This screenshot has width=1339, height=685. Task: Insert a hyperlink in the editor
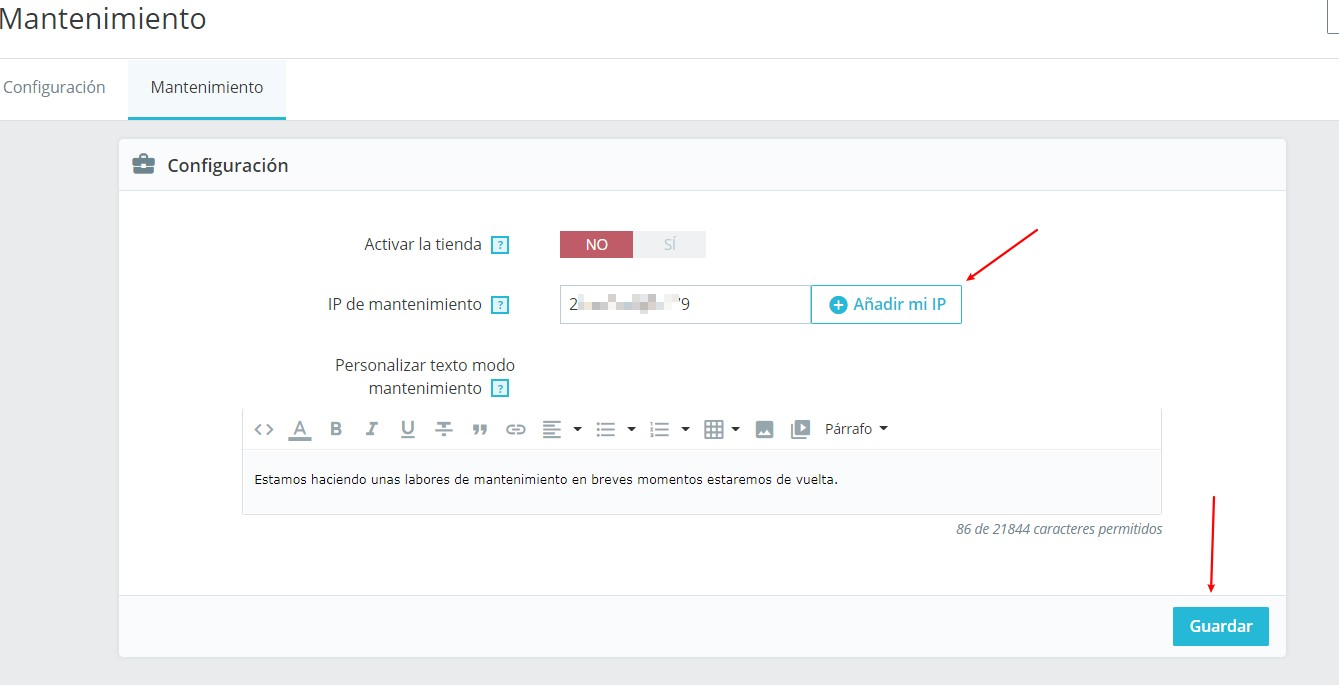pos(516,429)
